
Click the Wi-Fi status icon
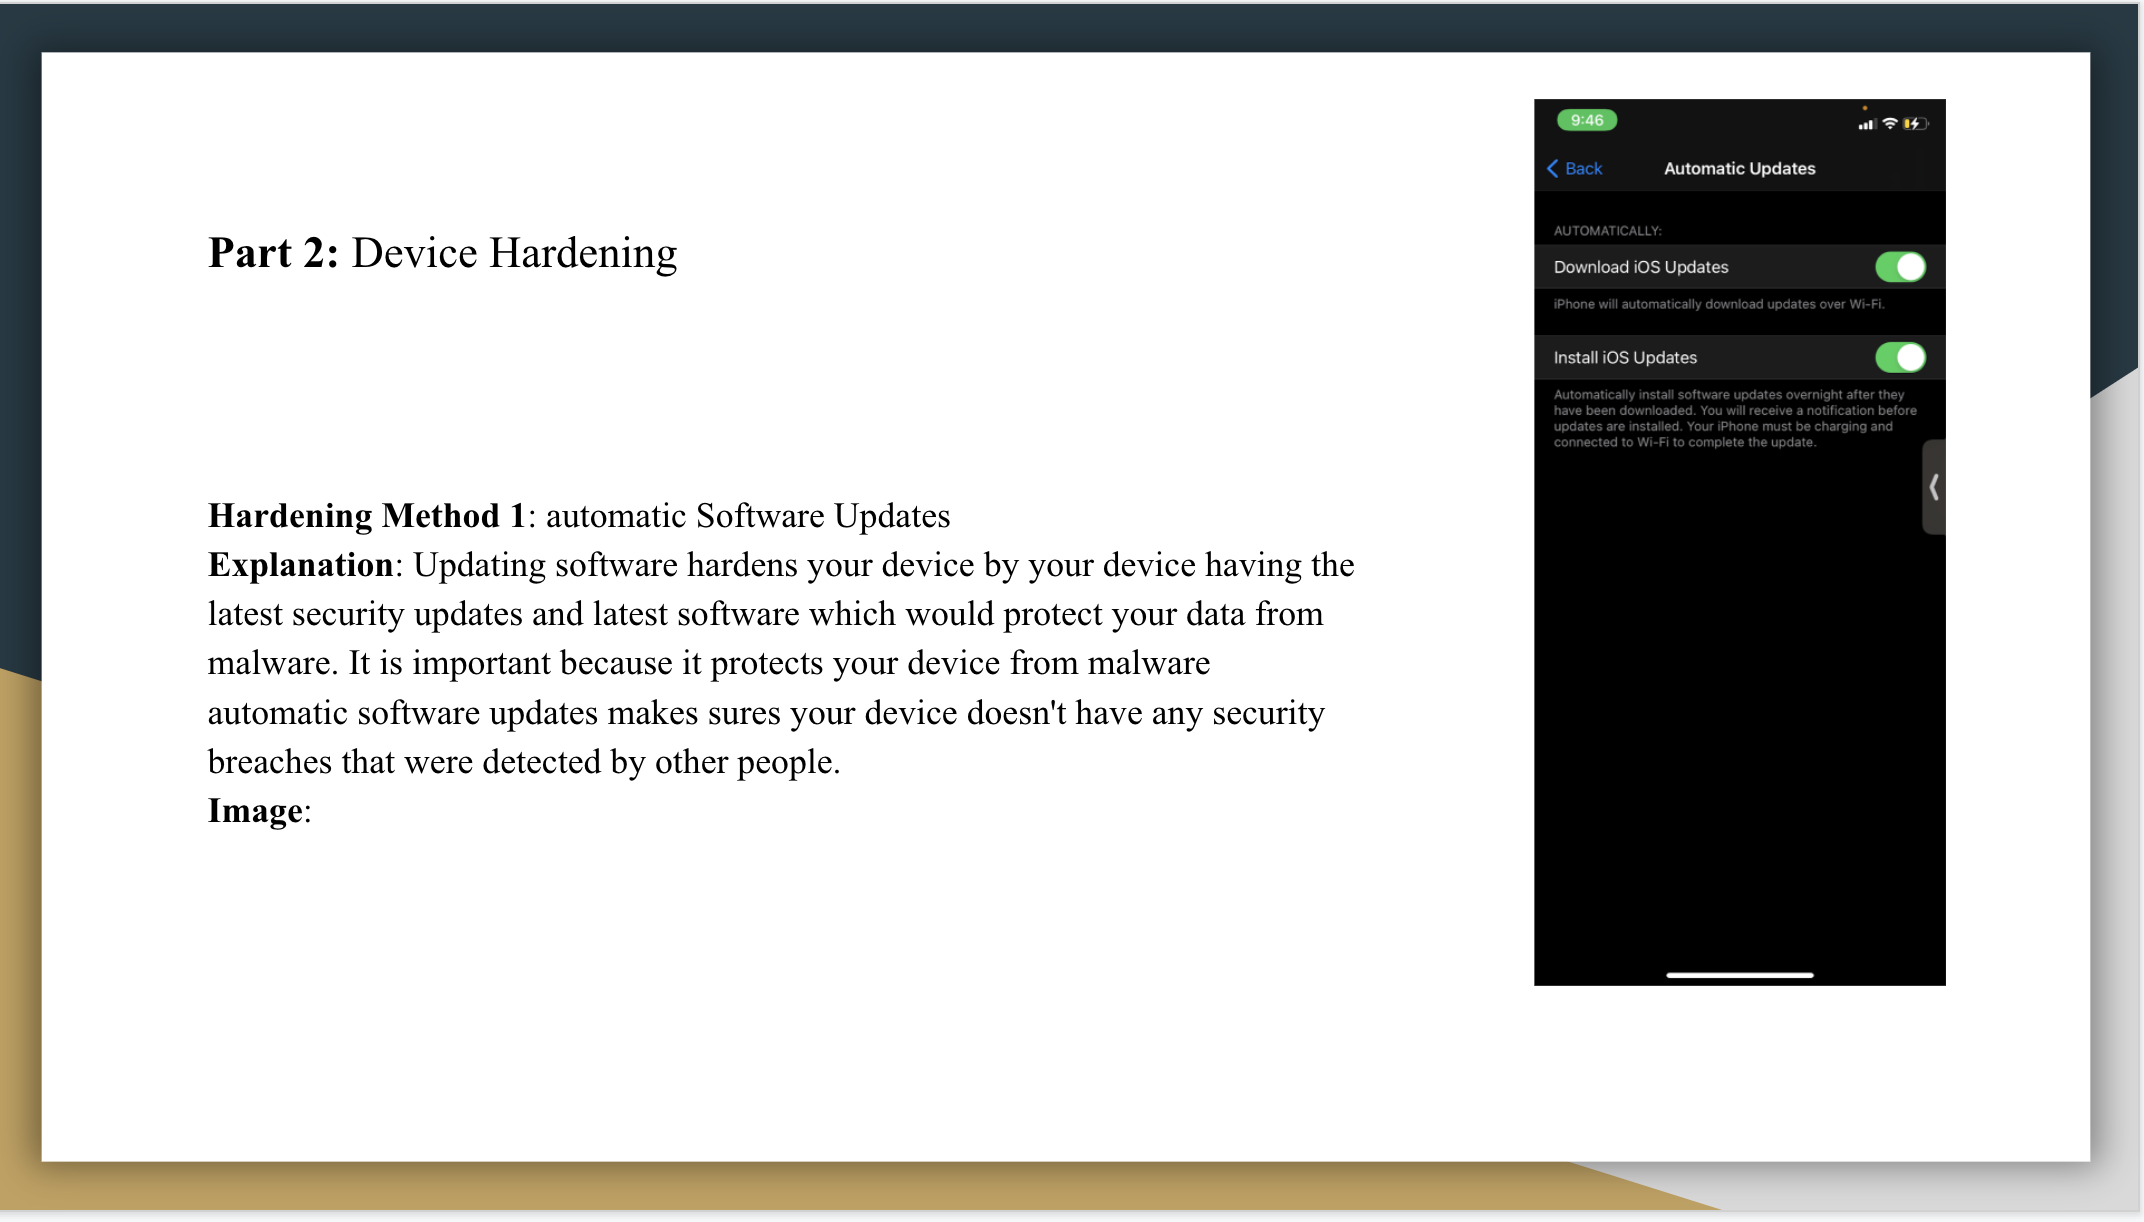1890,124
